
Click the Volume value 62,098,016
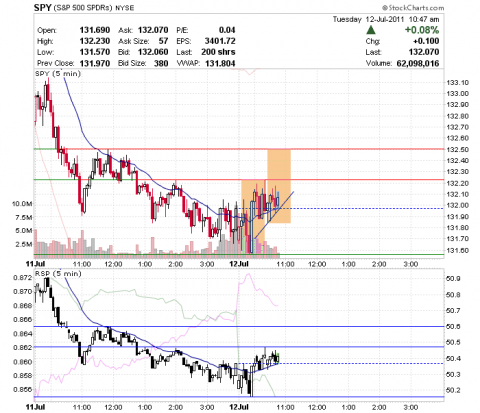[x=418, y=63]
